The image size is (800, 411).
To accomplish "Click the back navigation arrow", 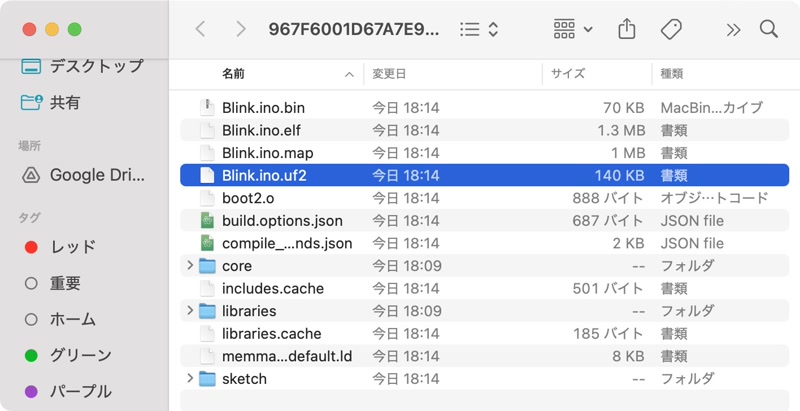I will 201,29.
